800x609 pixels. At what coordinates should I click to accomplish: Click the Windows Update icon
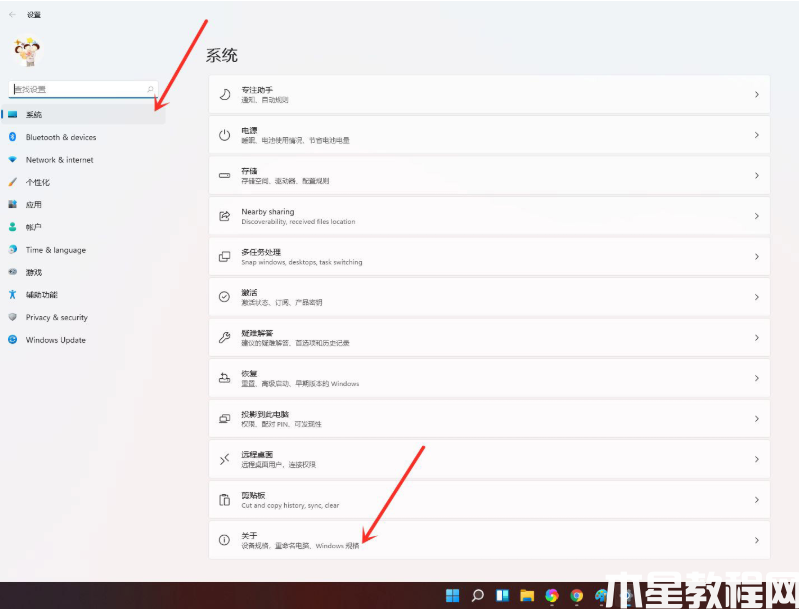pyautogui.click(x=13, y=339)
